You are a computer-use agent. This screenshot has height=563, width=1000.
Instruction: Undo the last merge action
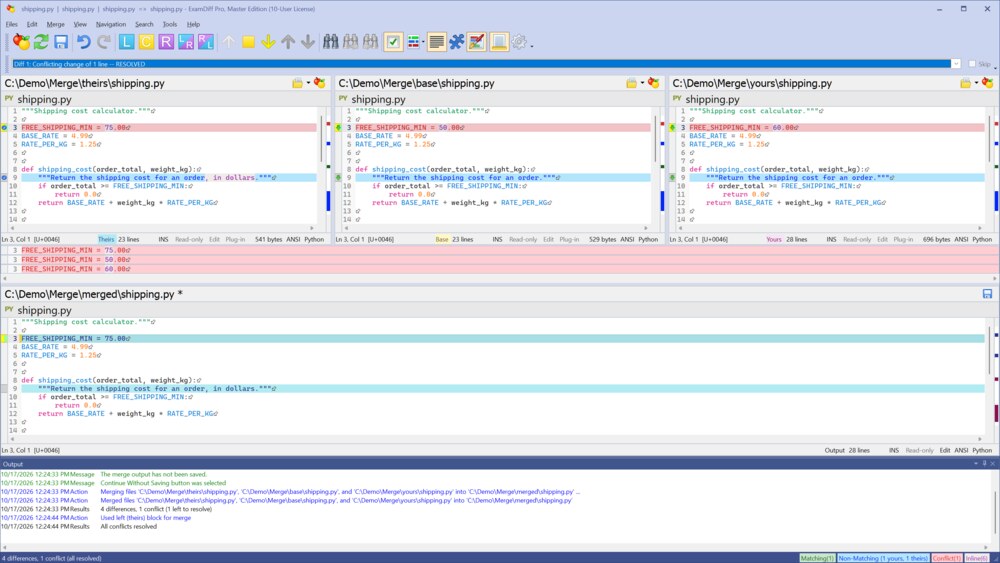tap(84, 42)
